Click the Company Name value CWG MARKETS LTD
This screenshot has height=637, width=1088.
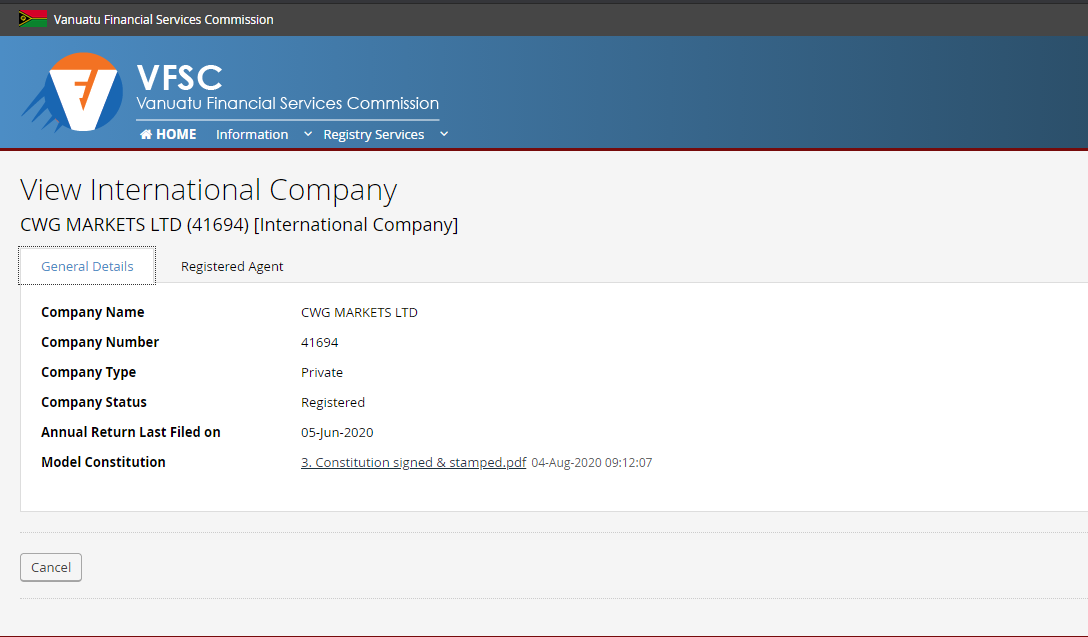click(359, 312)
